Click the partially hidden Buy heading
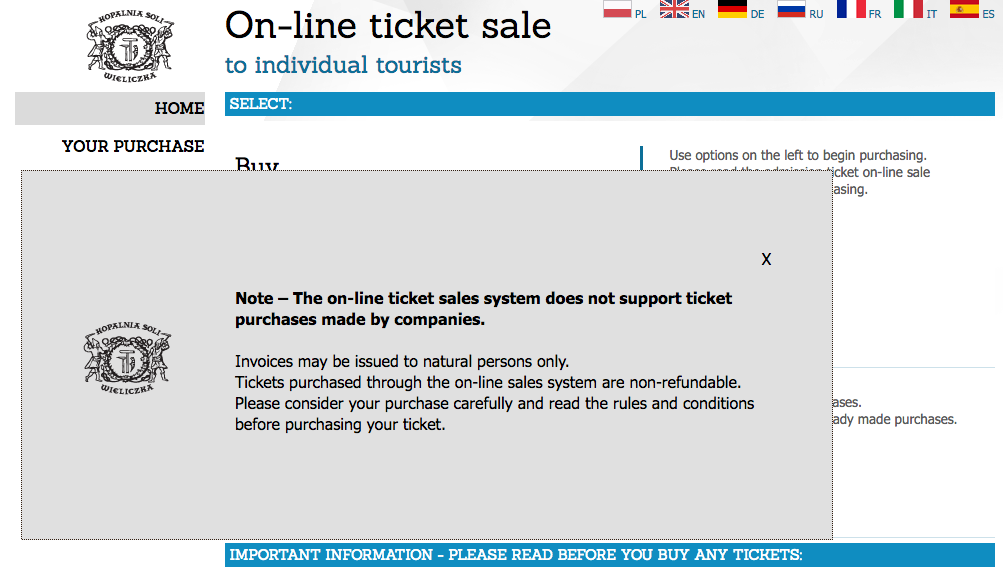 (x=257, y=163)
